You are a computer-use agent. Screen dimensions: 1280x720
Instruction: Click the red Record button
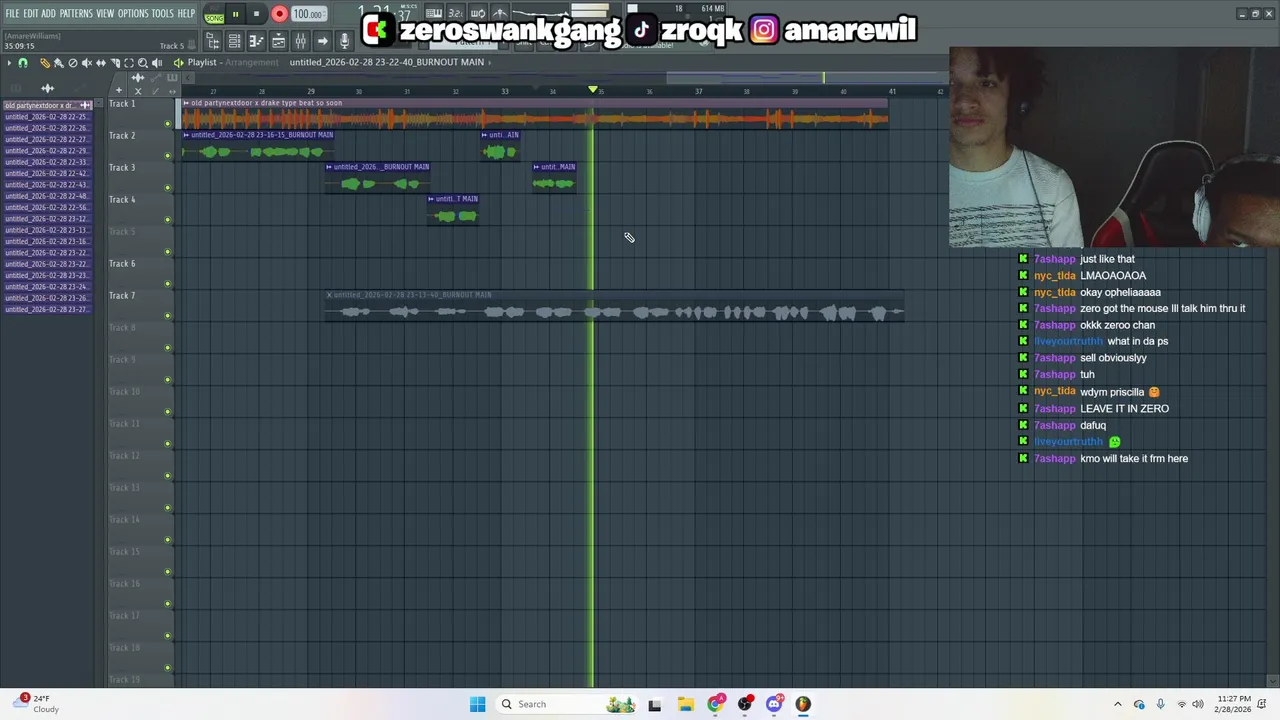(x=279, y=14)
